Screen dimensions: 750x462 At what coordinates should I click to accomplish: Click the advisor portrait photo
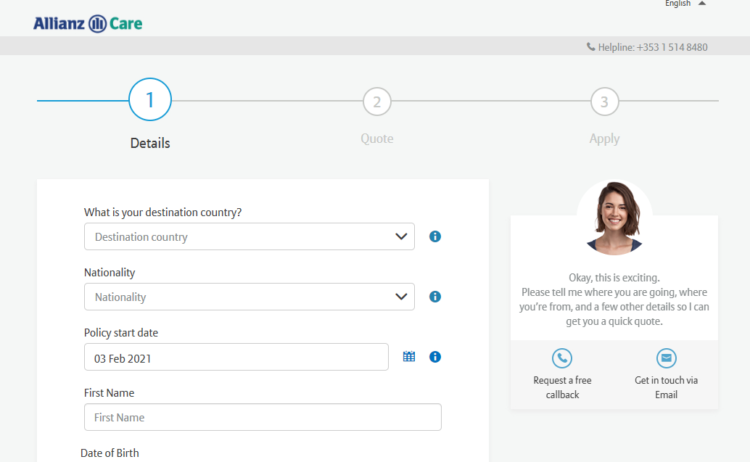[x=614, y=218]
